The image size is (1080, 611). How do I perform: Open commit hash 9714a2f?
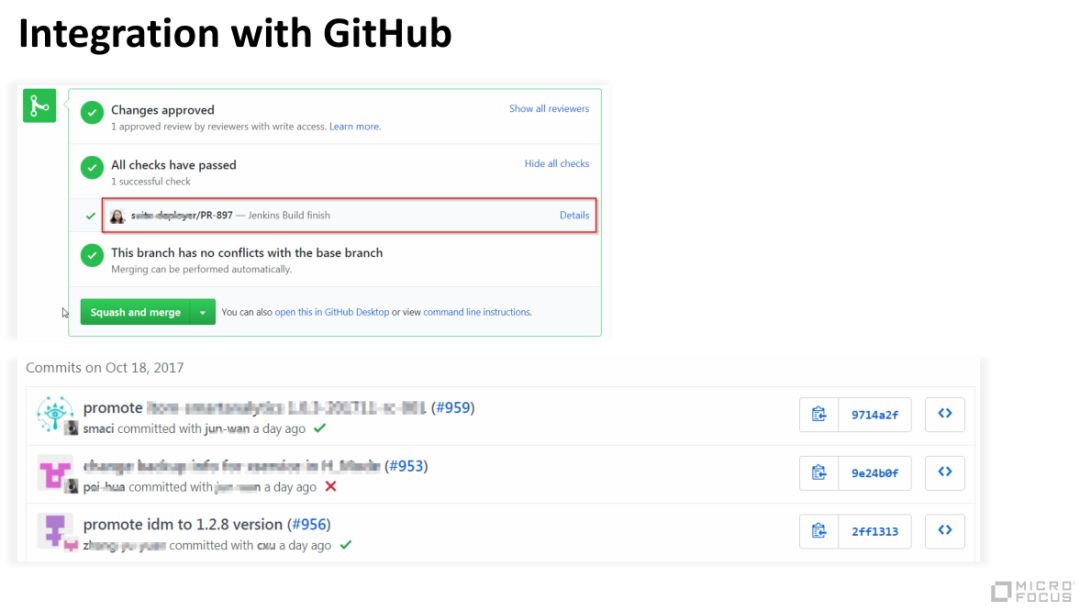874,414
